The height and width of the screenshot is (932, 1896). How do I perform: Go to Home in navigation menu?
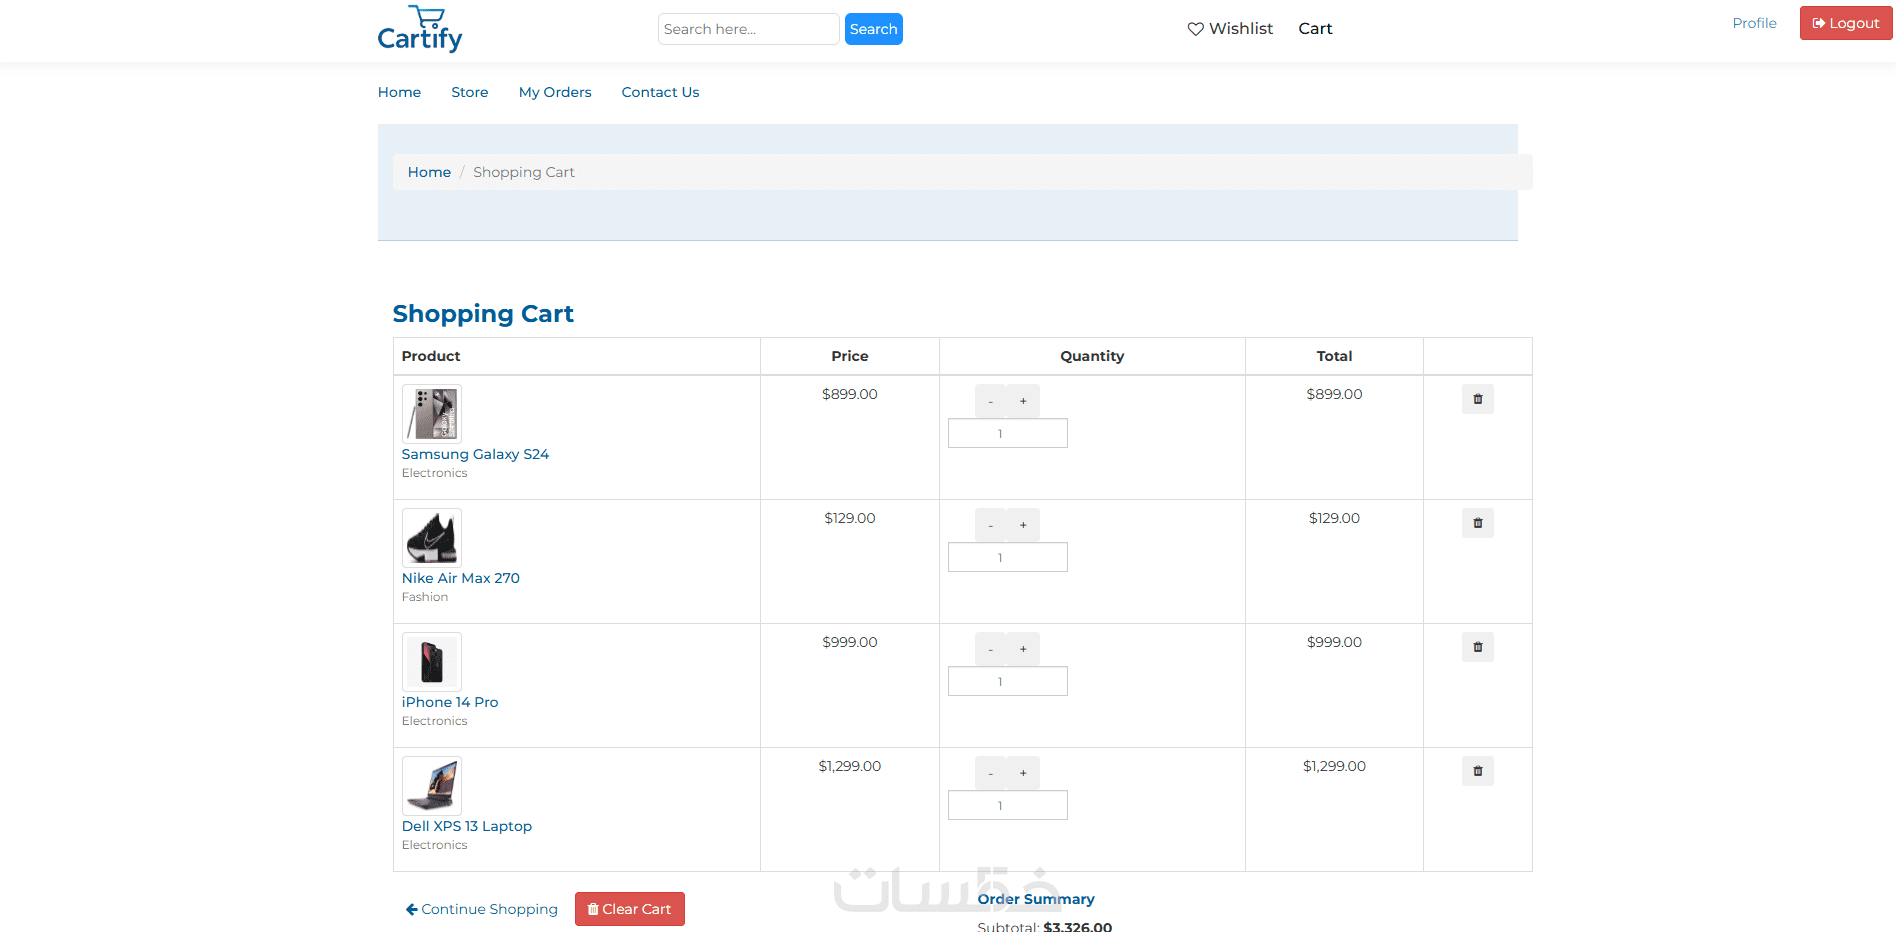[x=399, y=92]
